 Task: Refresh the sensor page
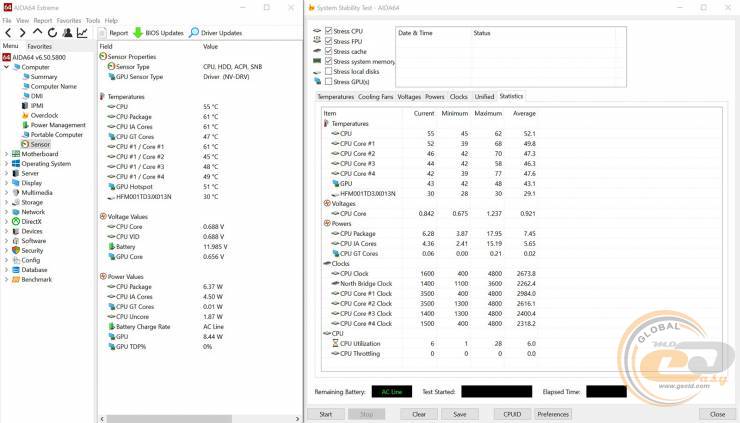(52, 33)
